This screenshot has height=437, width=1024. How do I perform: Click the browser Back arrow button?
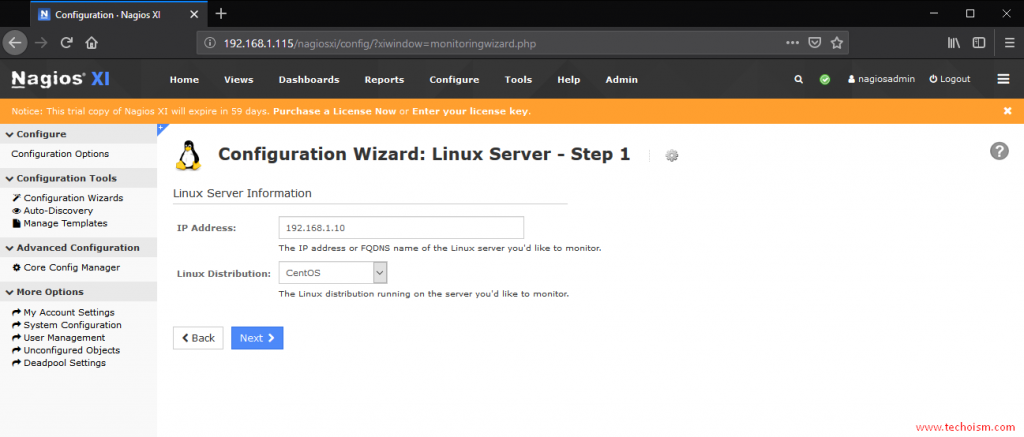pos(15,43)
